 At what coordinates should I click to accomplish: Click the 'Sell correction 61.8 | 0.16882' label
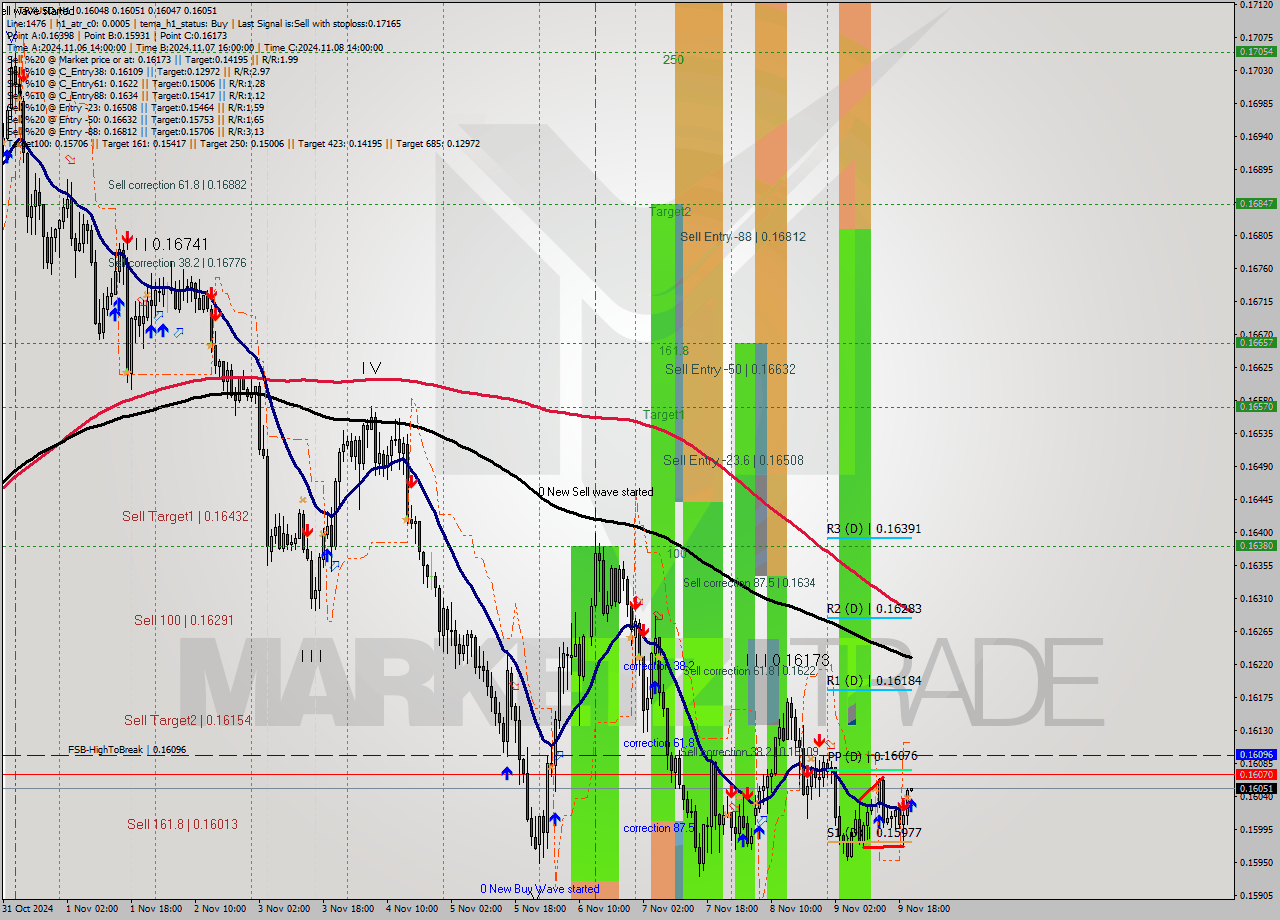(x=177, y=185)
